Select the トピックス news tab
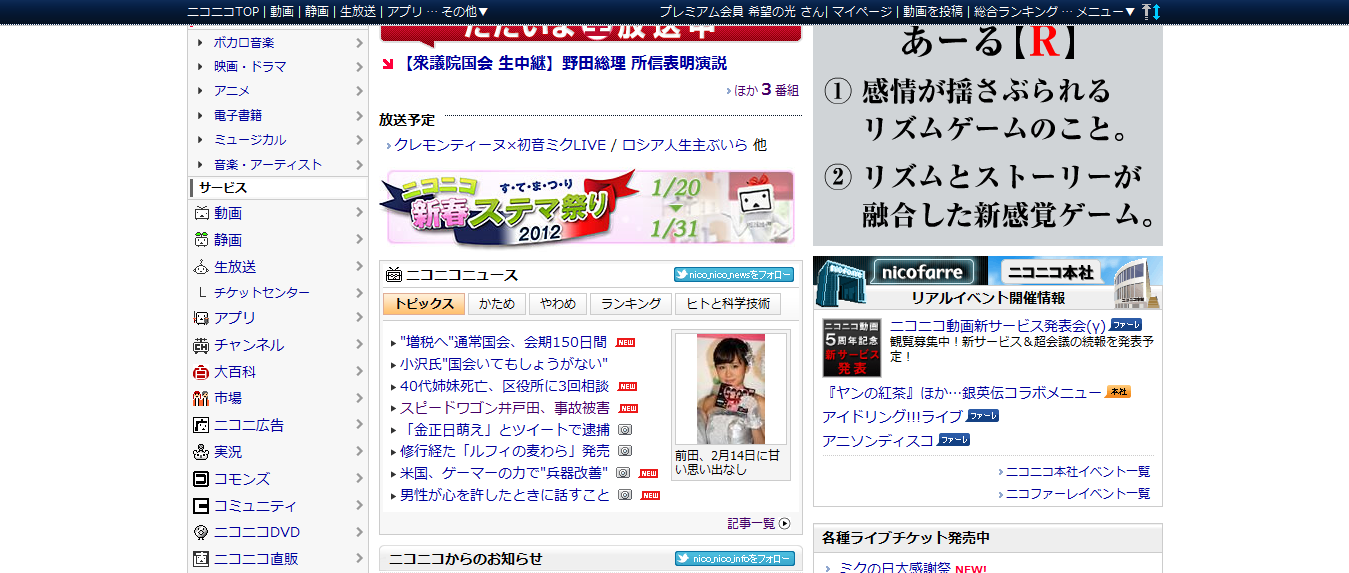The width and height of the screenshot is (1349, 573). (424, 304)
